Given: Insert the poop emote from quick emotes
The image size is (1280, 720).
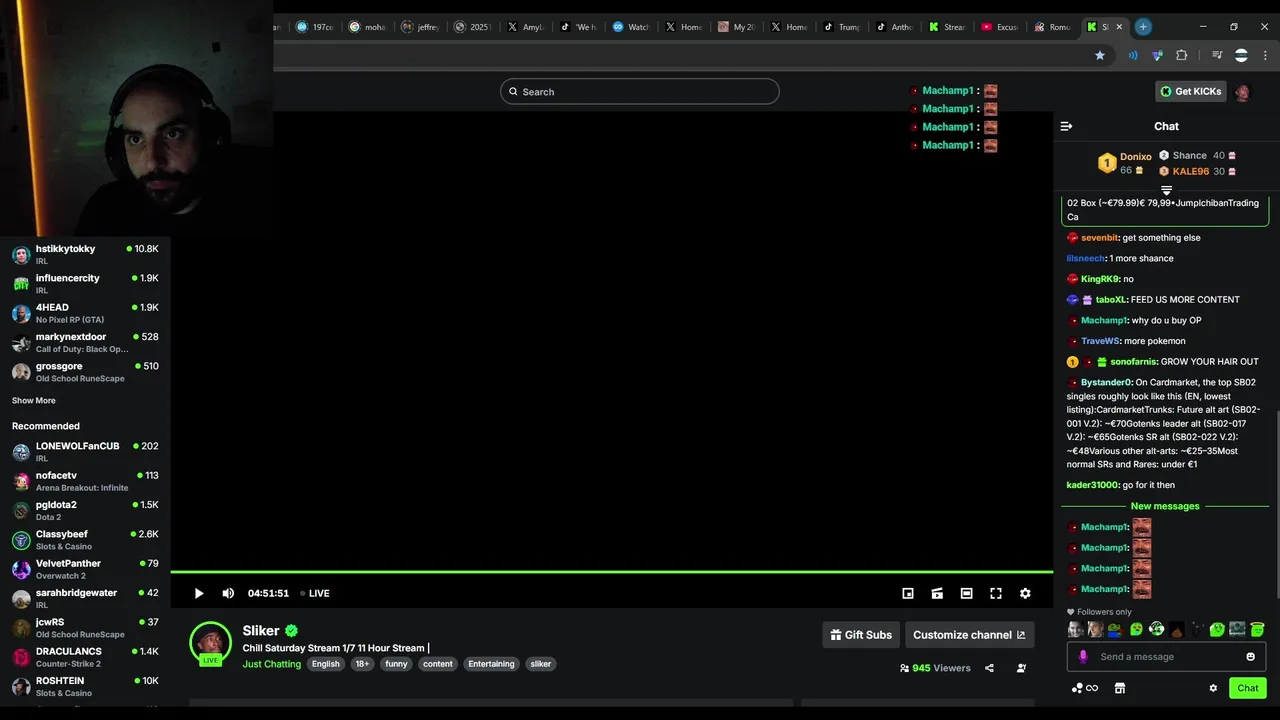Looking at the screenshot, I should tap(1177, 629).
